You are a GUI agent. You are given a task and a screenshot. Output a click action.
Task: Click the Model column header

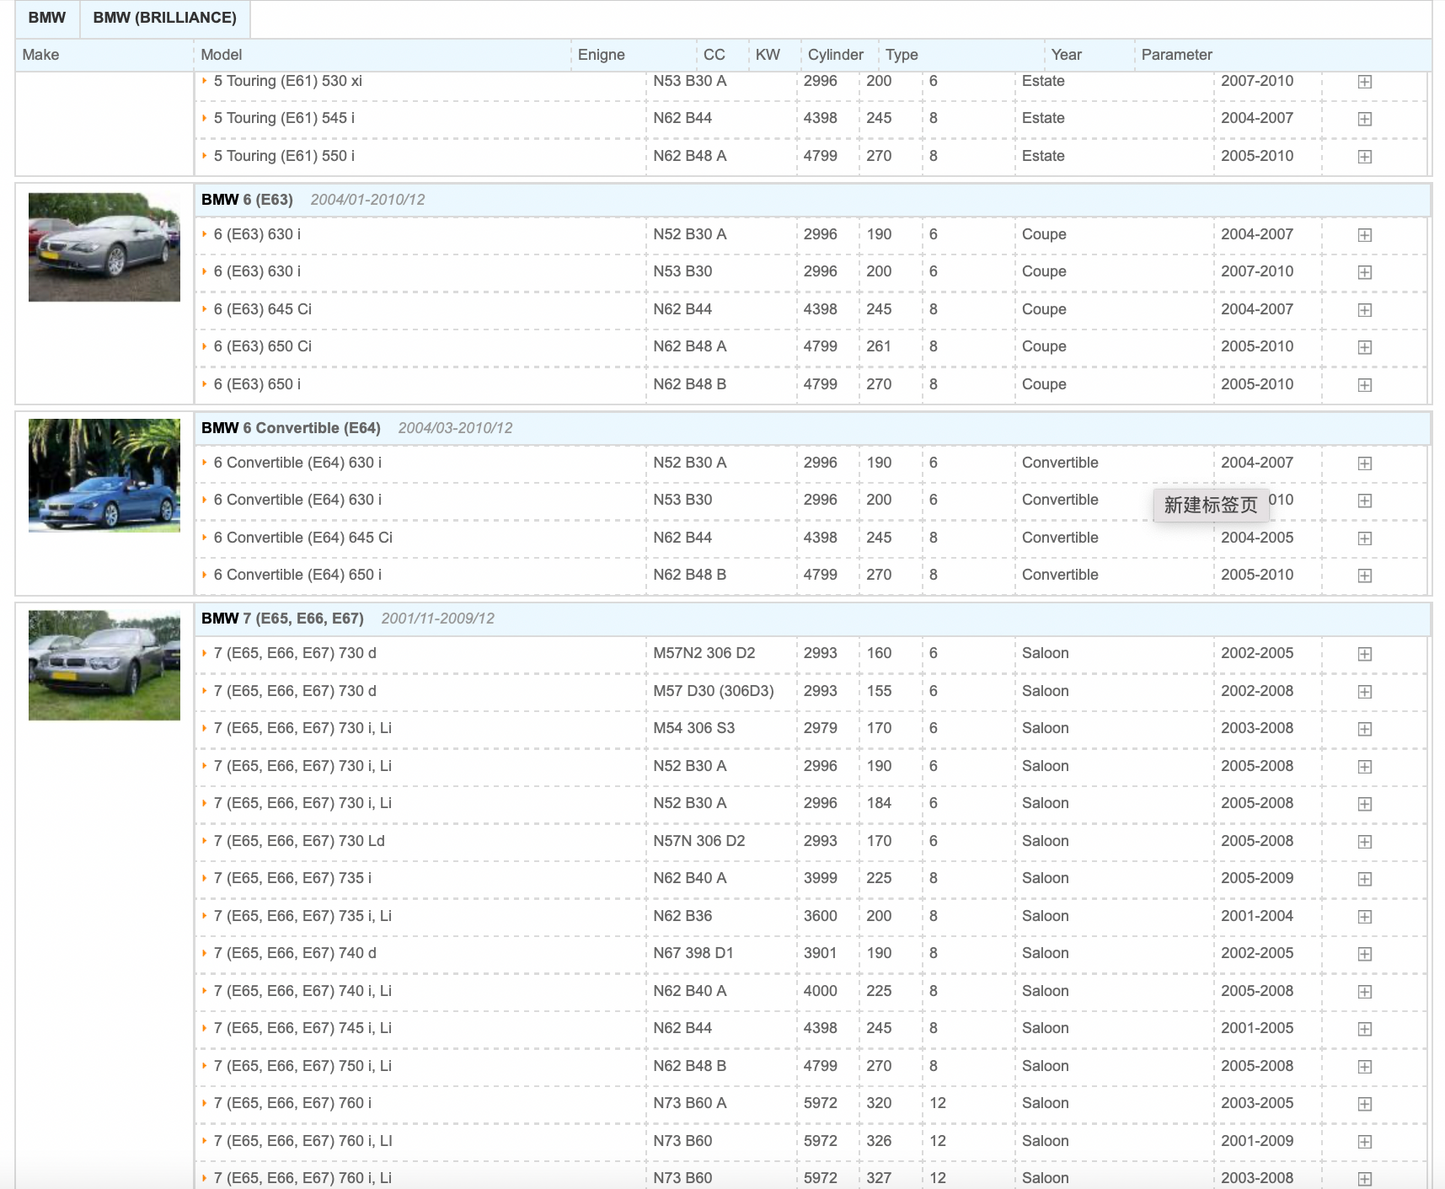[x=221, y=55]
